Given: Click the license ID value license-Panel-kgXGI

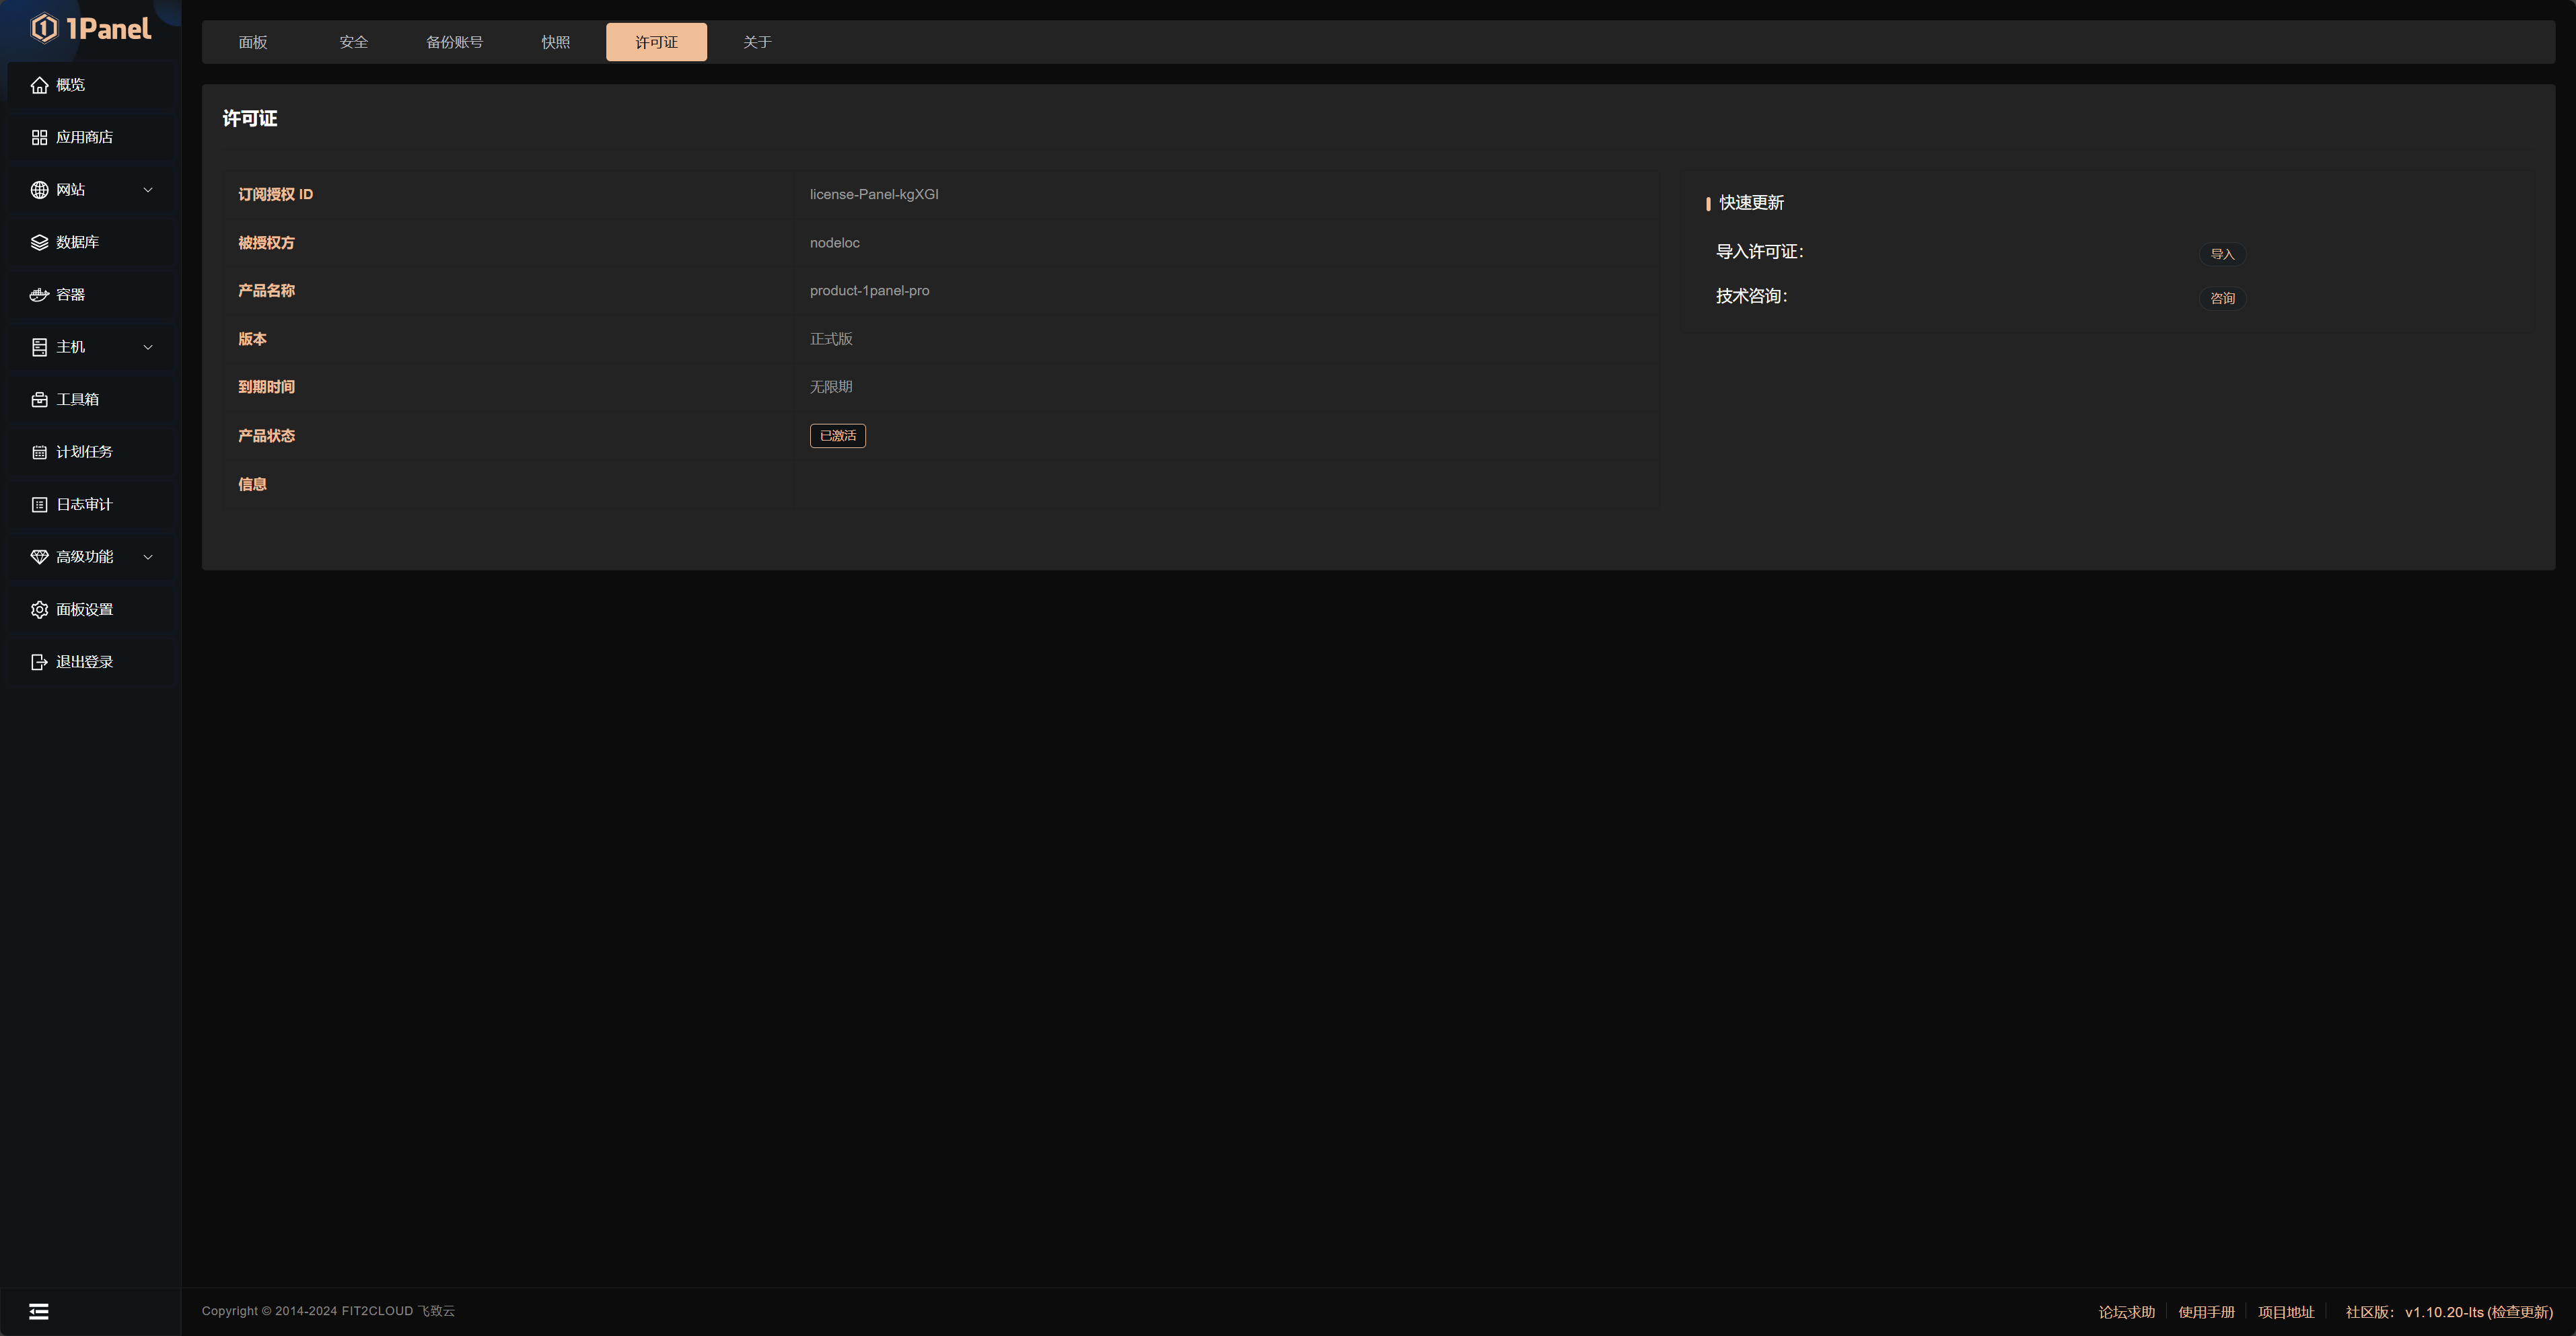Looking at the screenshot, I should [874, 194].
